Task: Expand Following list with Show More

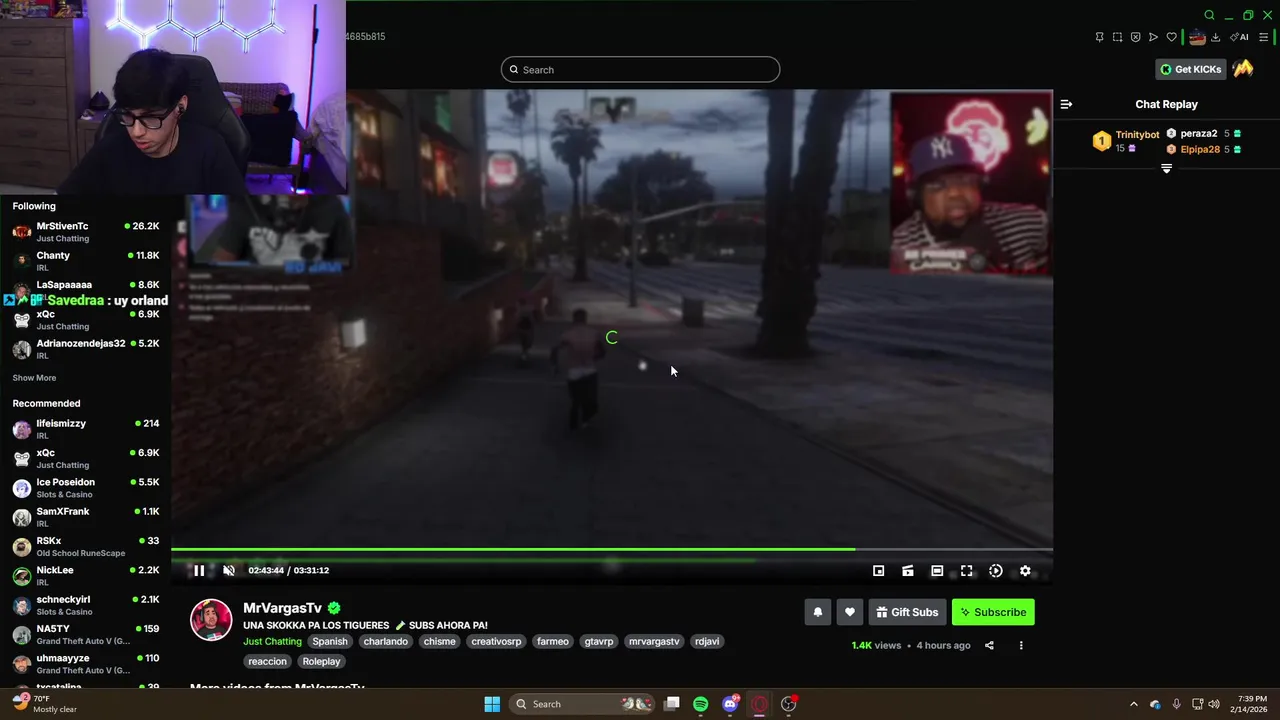Action: point(34,378)
